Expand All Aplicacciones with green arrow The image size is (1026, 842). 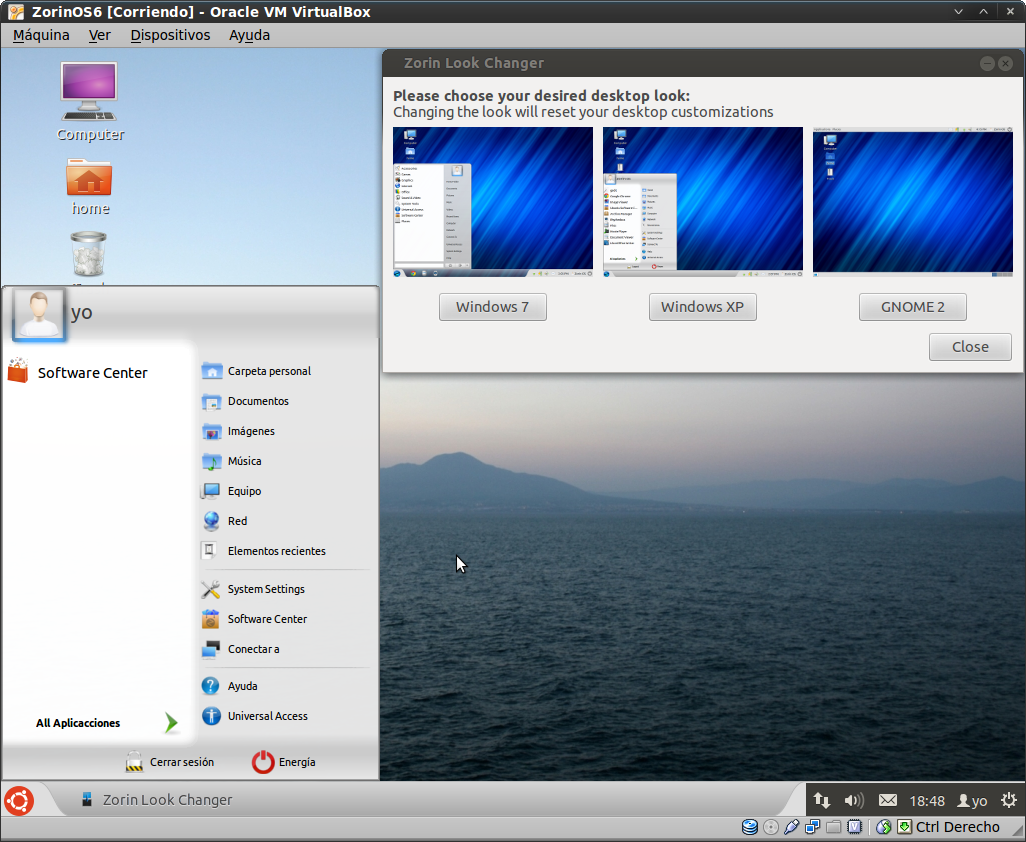[x=171, y=723]
